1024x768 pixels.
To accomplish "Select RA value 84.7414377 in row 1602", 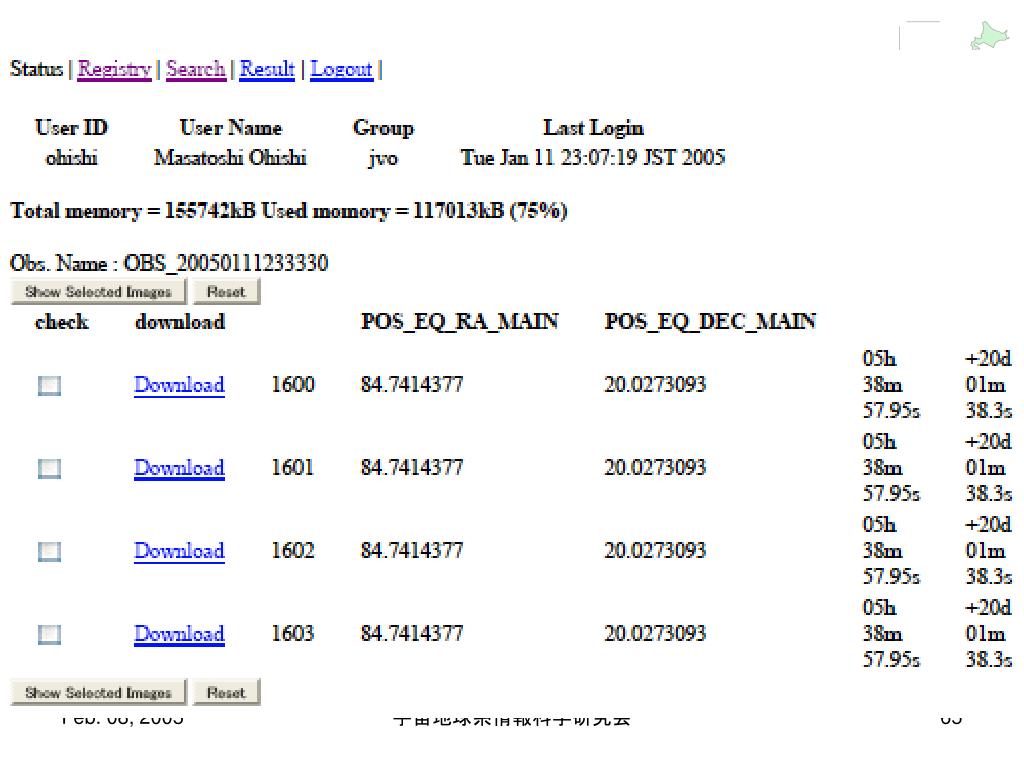I will click(412, 550).
